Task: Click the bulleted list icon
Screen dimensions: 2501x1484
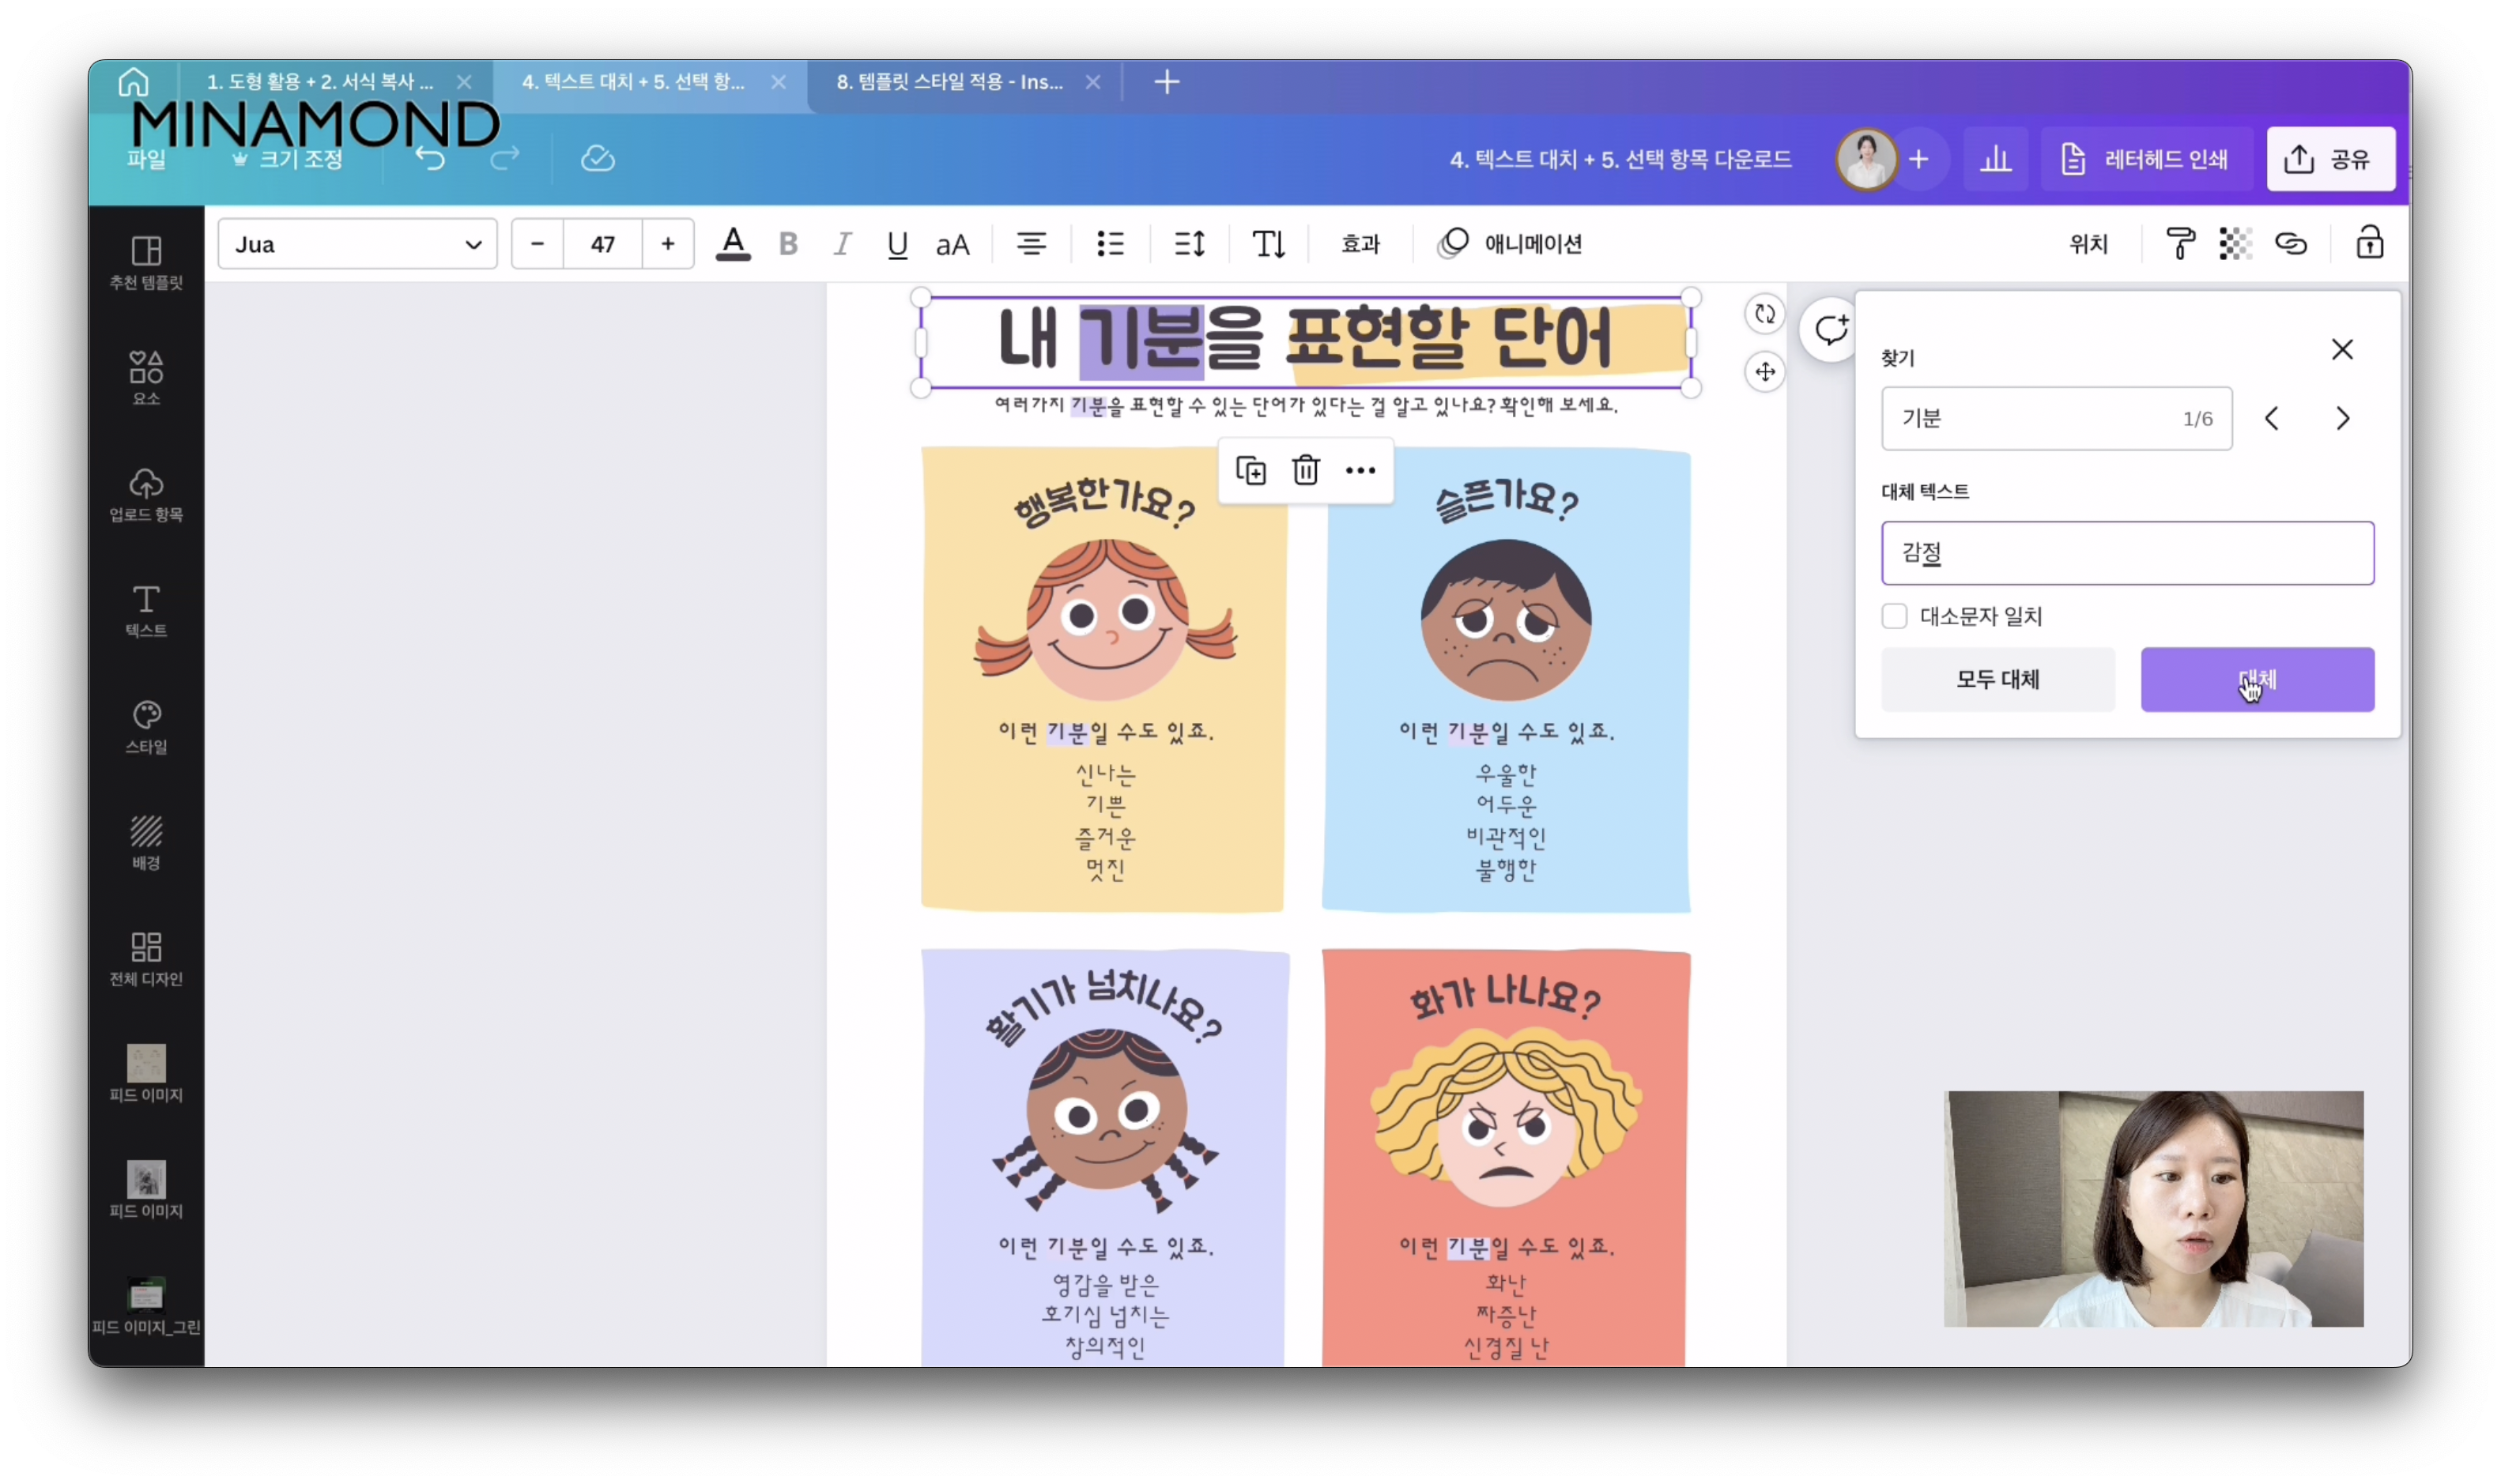Action: 1110,243
